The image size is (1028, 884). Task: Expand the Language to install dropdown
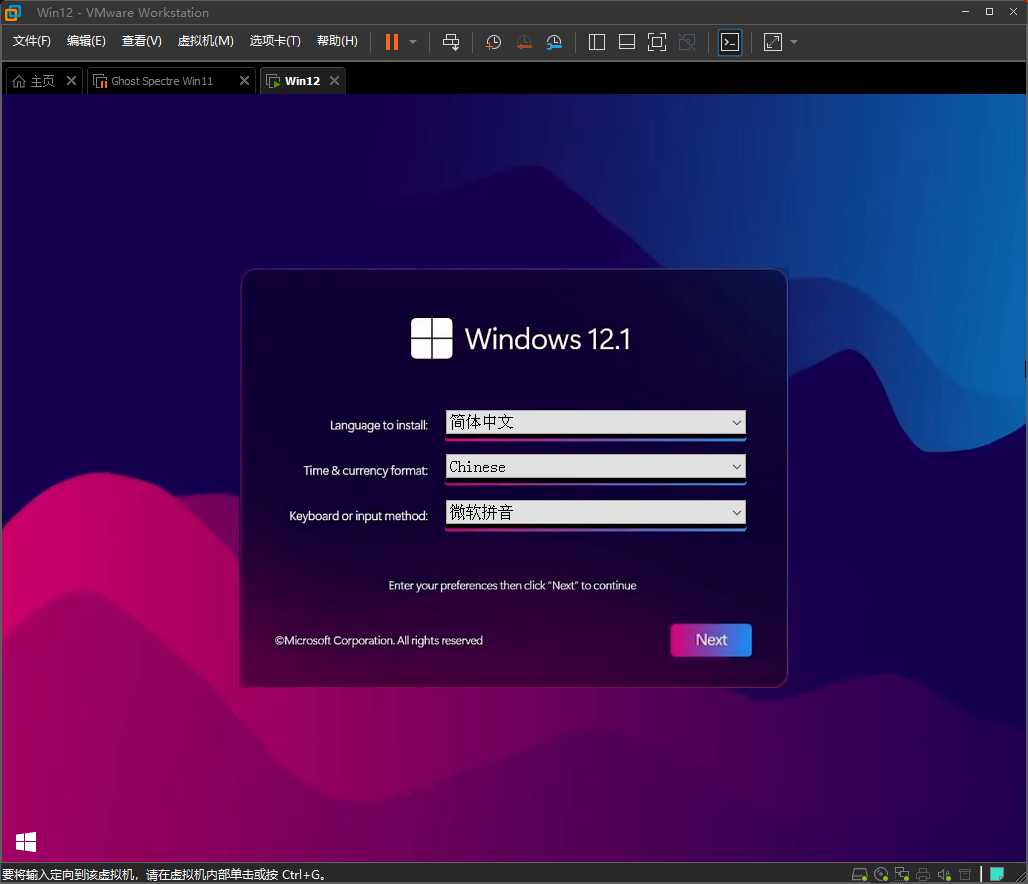(x=595, y=422)
